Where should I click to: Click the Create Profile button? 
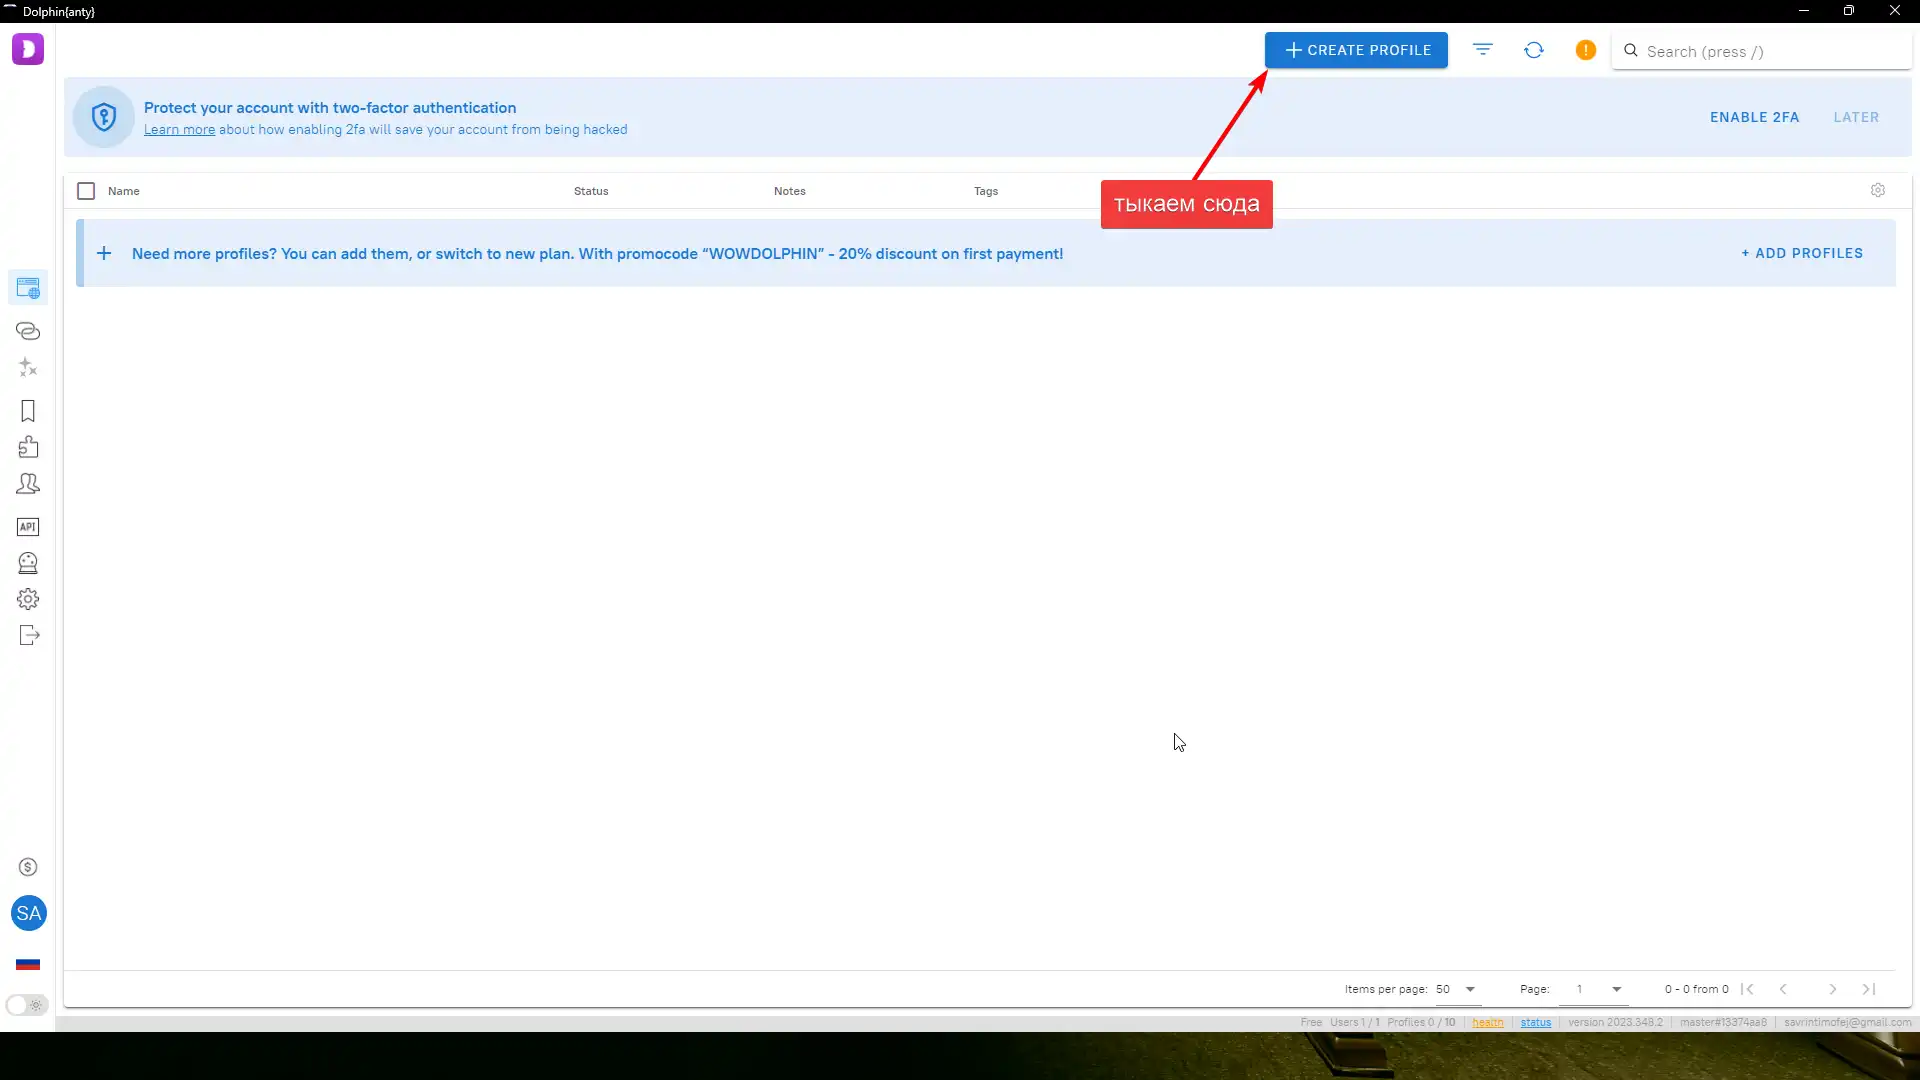coord(1356,50)
